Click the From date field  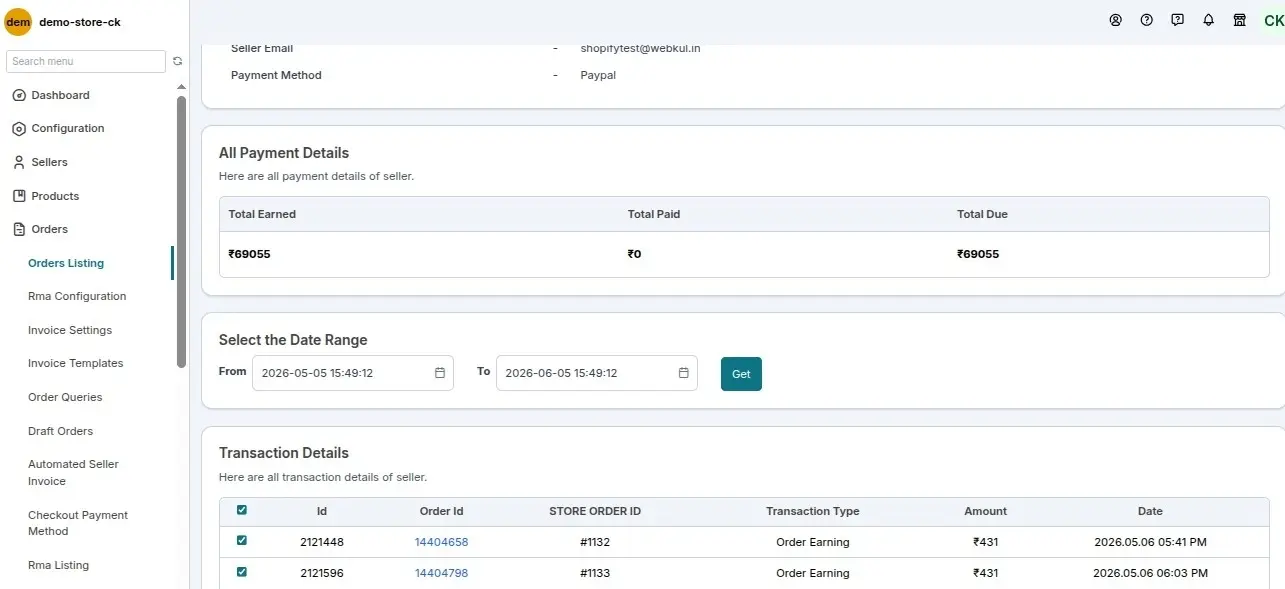pyautogui.click(x=353, y=373)
